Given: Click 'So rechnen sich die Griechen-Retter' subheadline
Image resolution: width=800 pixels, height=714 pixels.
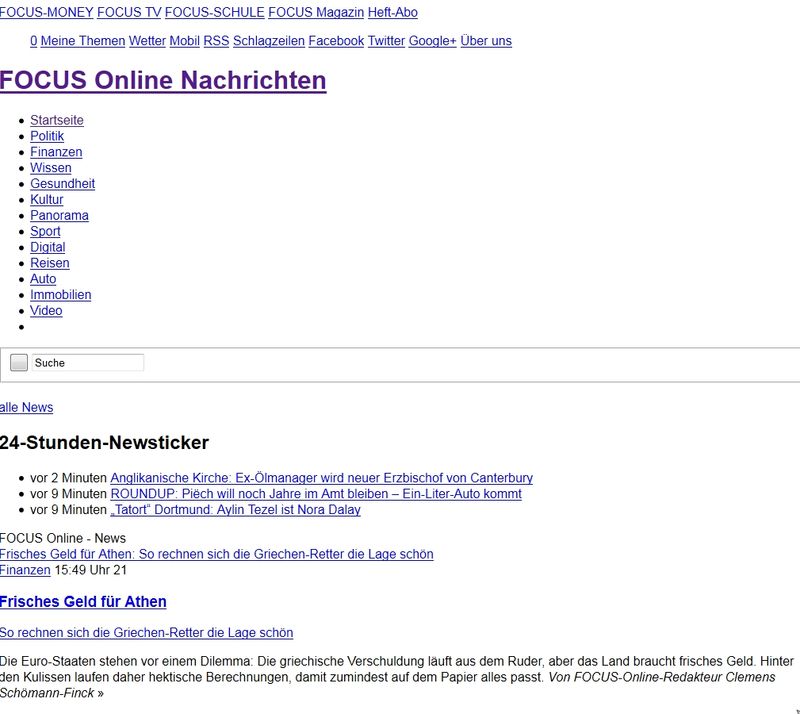Looking at the screenshot, I should (146, 632).
